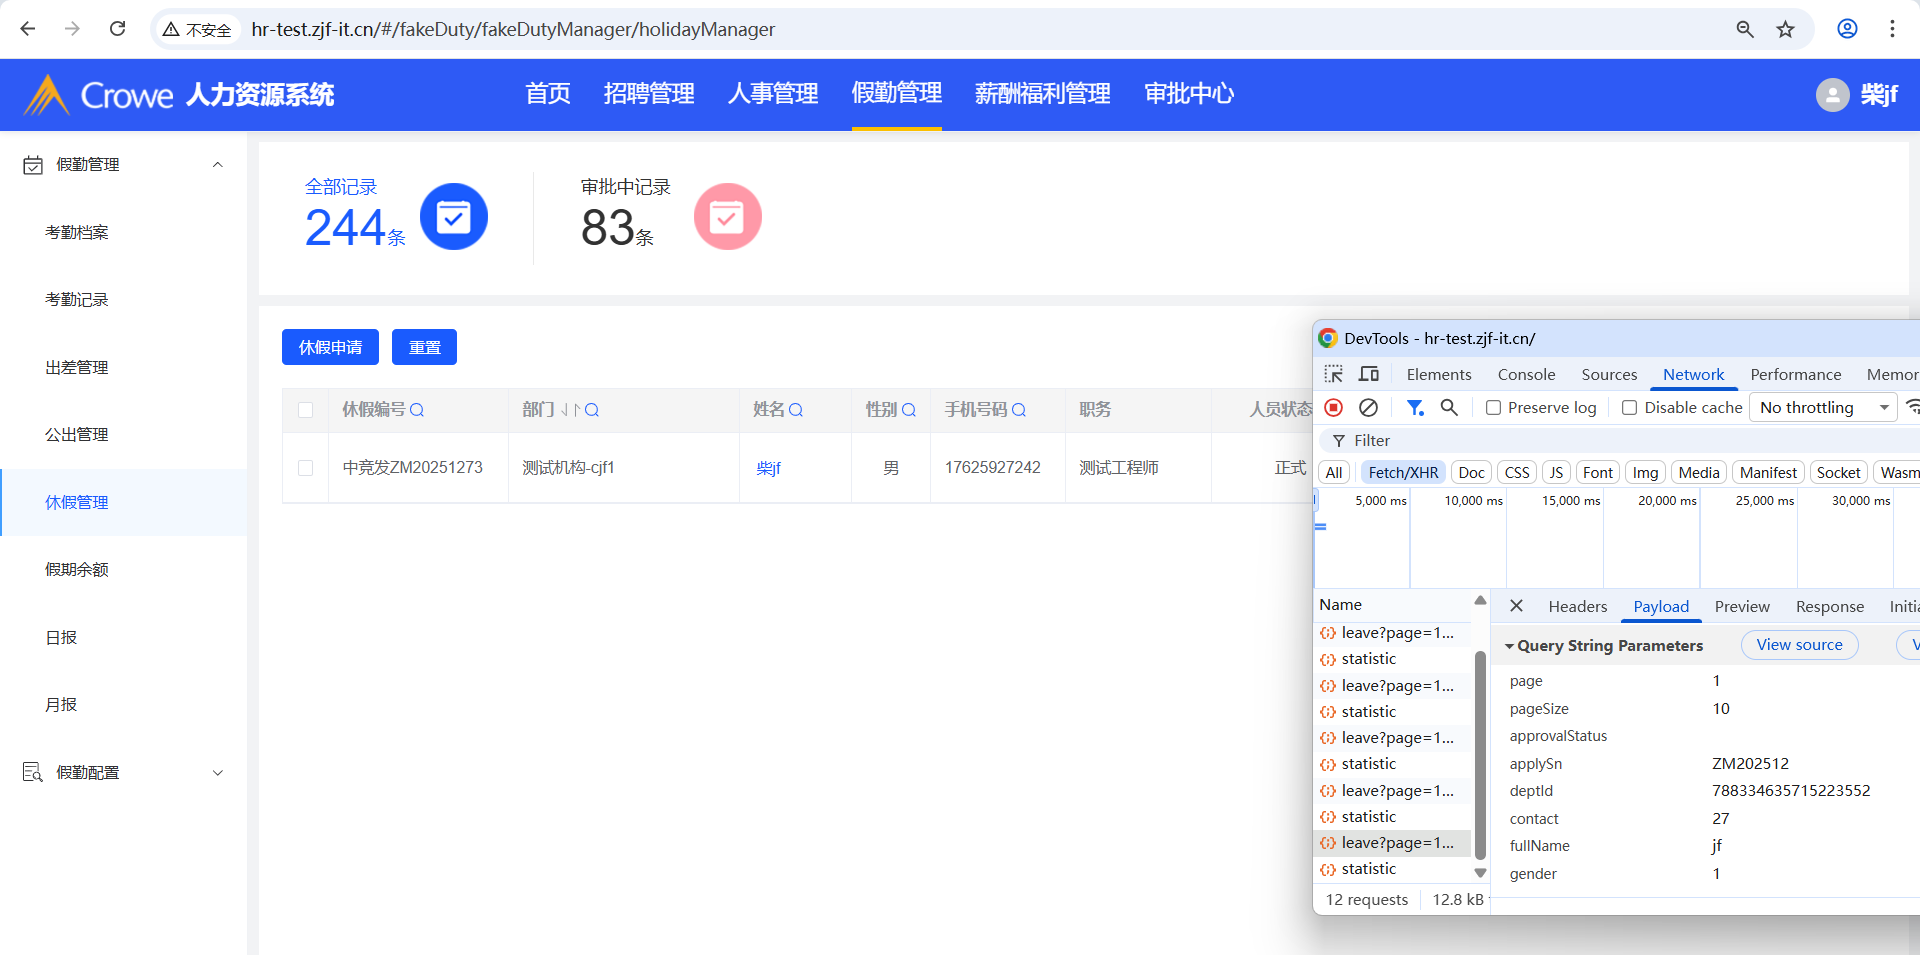The width and height of the screenshot is (1920, 955).
Task: Click the View source button
Action: click(x=1799, y=645)
